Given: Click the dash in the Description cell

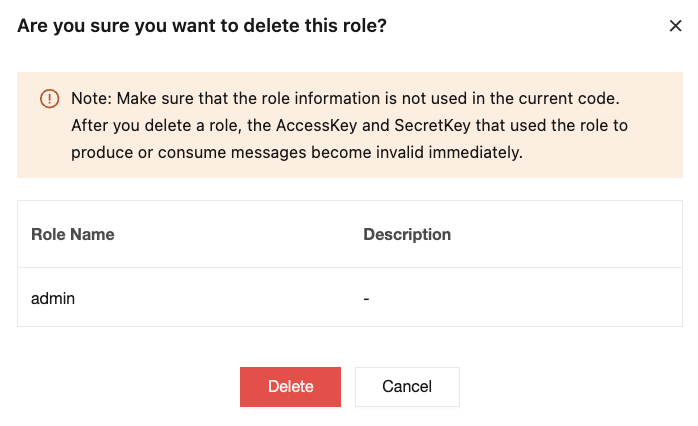Looking at the screenshot, I should tap(367, 297).
